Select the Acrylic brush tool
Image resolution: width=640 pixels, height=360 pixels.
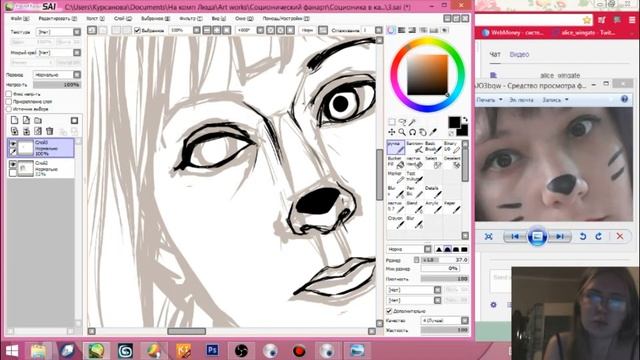432,208
